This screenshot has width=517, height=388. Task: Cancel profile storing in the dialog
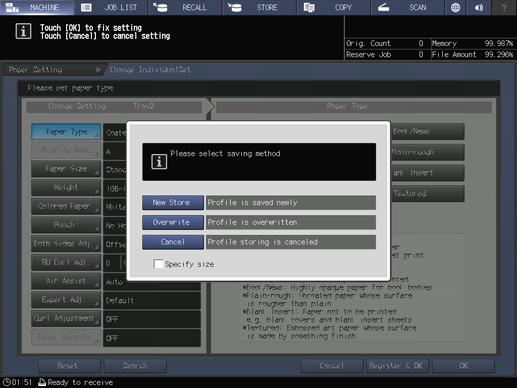(173, 242)
